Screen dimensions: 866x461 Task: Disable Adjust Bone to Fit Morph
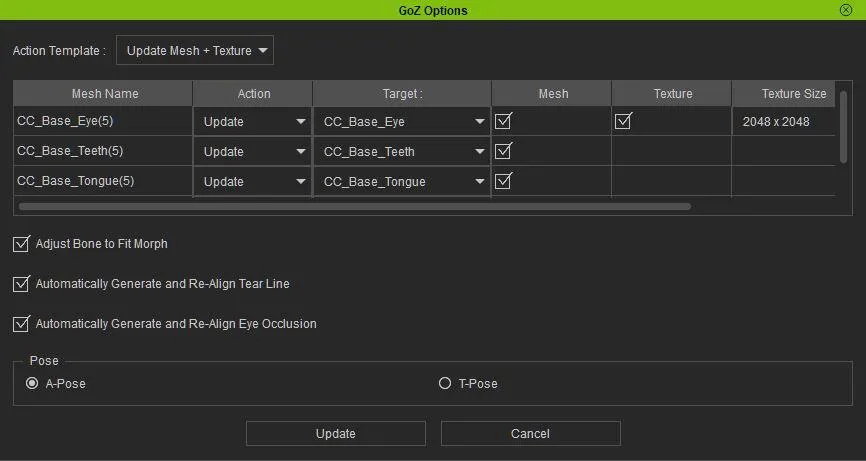pyautogui.click(x=21, y=244)
